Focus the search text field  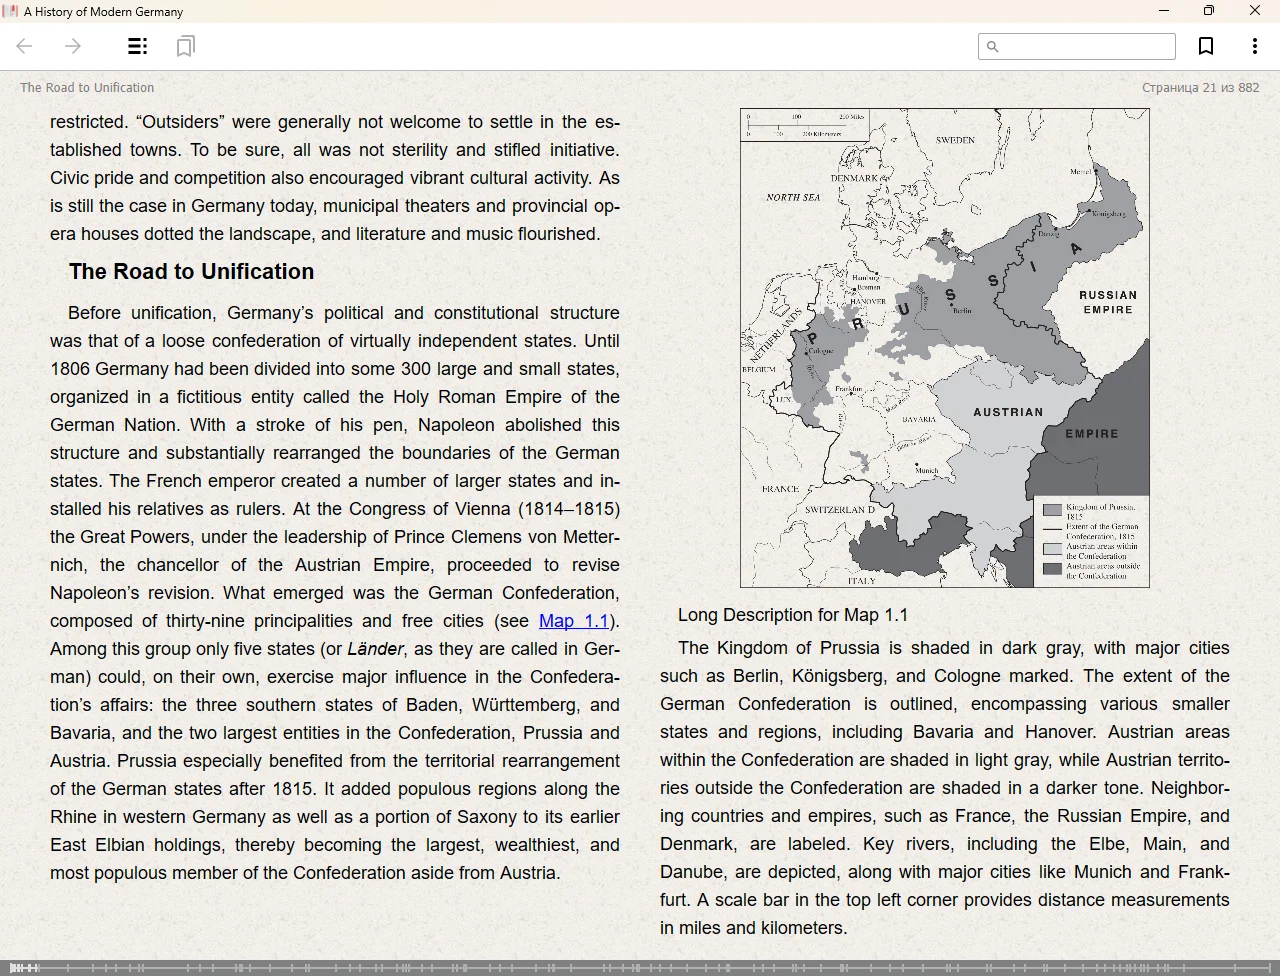[x=1085, y=47]
